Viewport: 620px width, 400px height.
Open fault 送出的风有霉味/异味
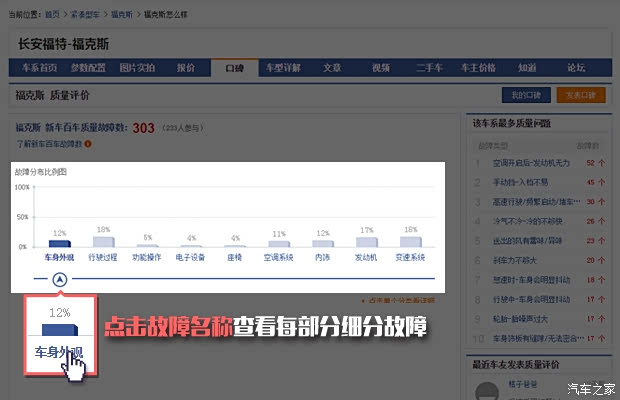pyautogui.click(x=527, y=241)
